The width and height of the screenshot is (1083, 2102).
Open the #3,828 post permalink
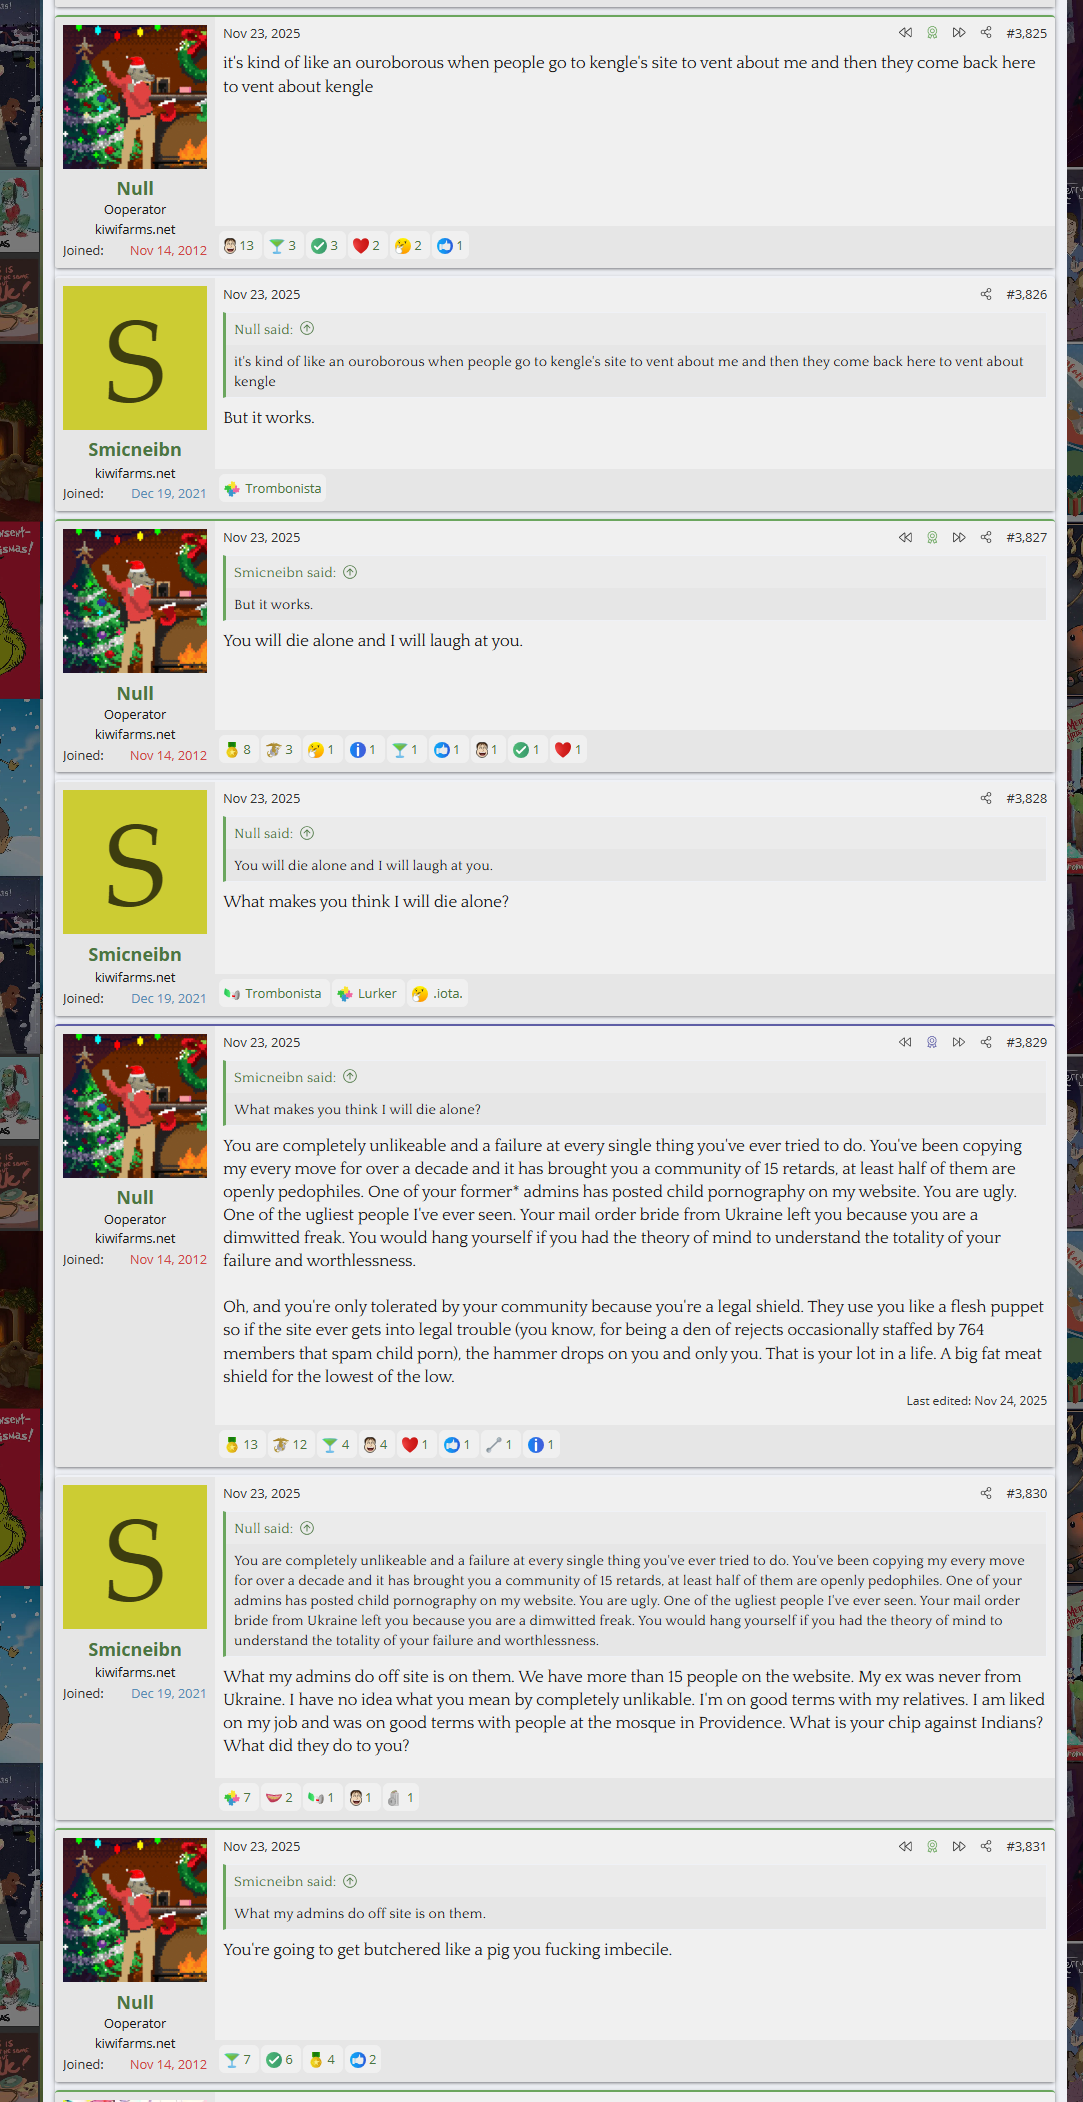[1026, 798]
